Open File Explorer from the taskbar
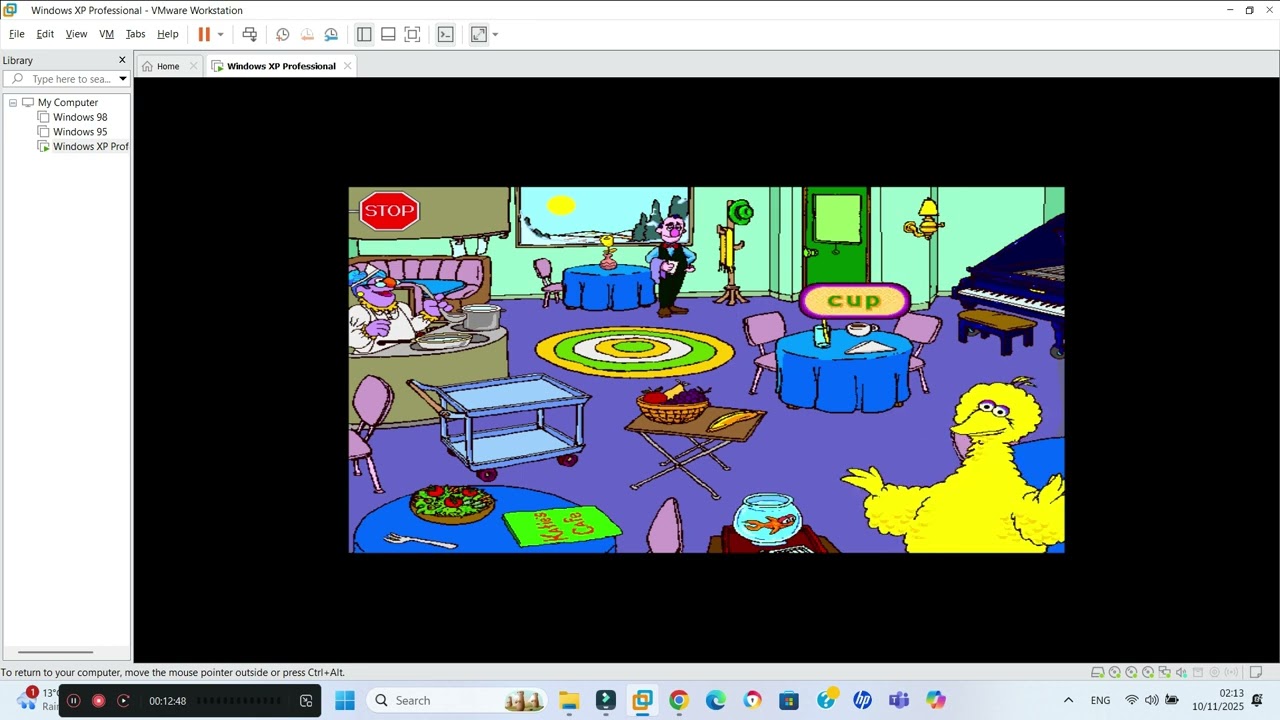 click(x=569, y=700)
